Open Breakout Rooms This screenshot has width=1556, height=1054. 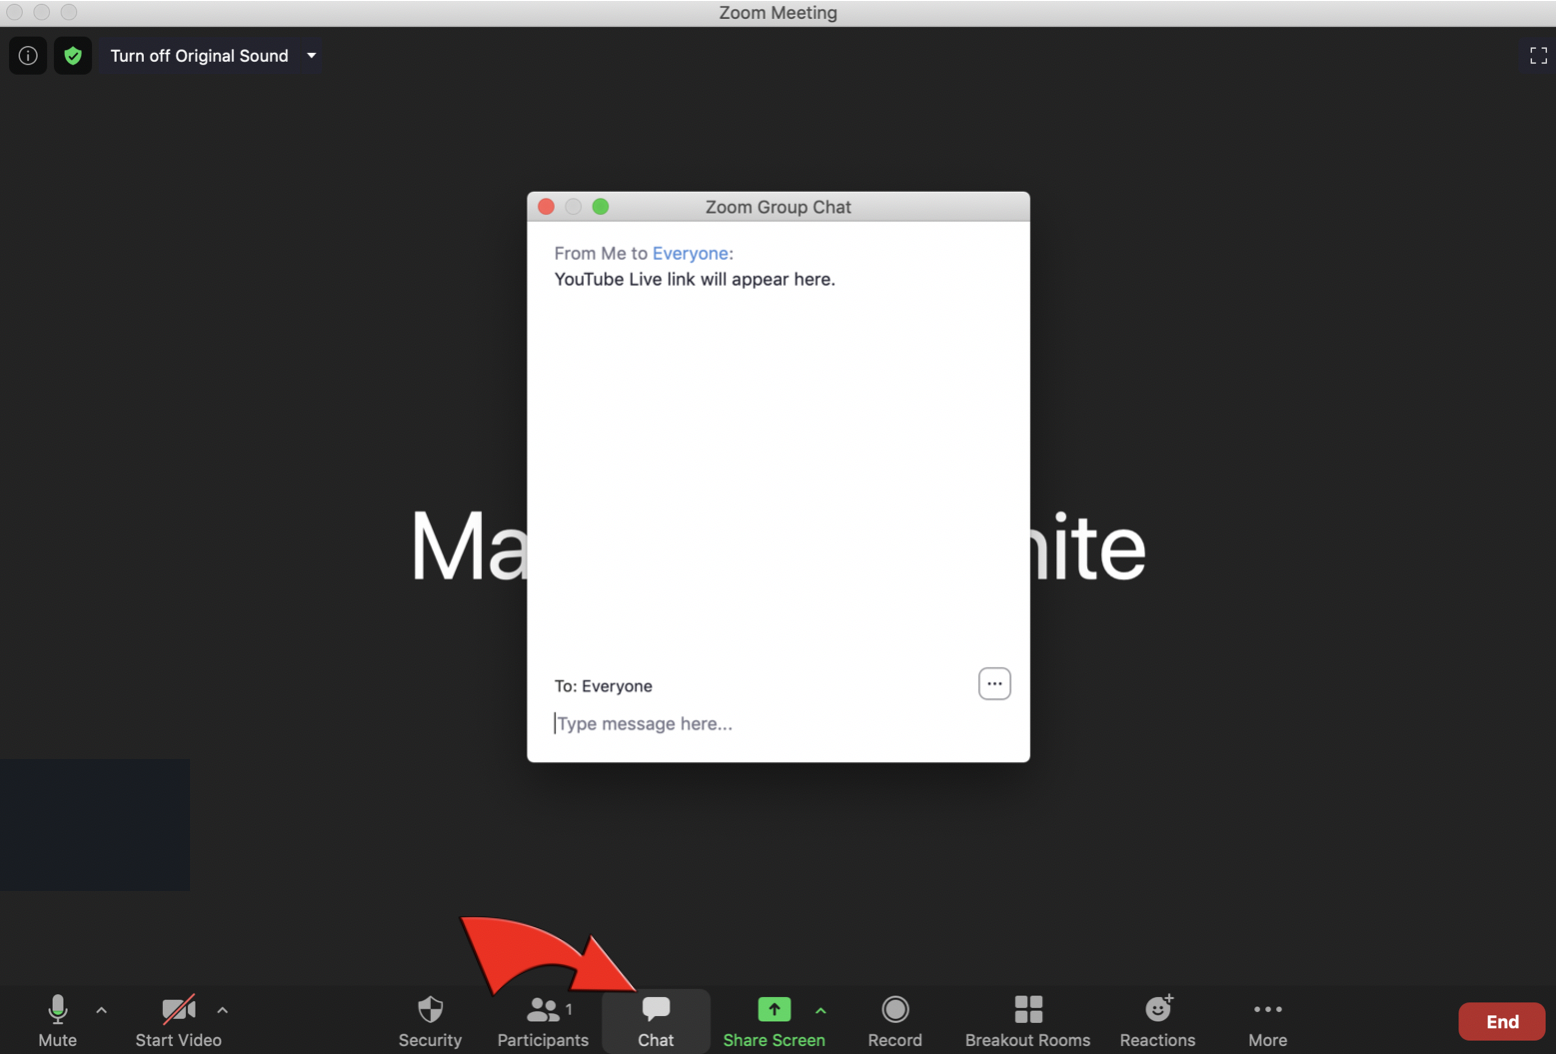1028,1021
